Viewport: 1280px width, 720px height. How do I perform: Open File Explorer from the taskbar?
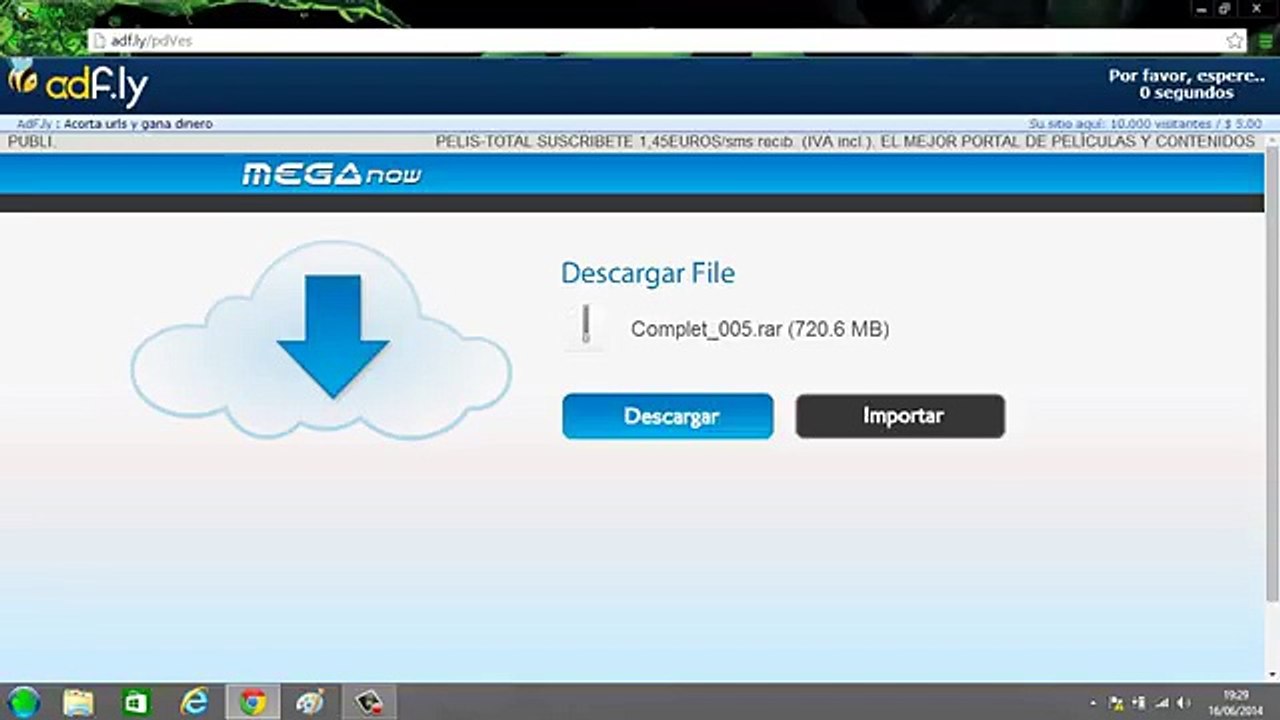[78, 702]
